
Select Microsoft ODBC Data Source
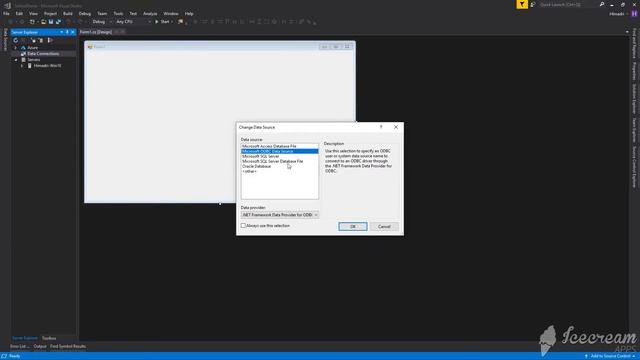click(x=280, y=151)
